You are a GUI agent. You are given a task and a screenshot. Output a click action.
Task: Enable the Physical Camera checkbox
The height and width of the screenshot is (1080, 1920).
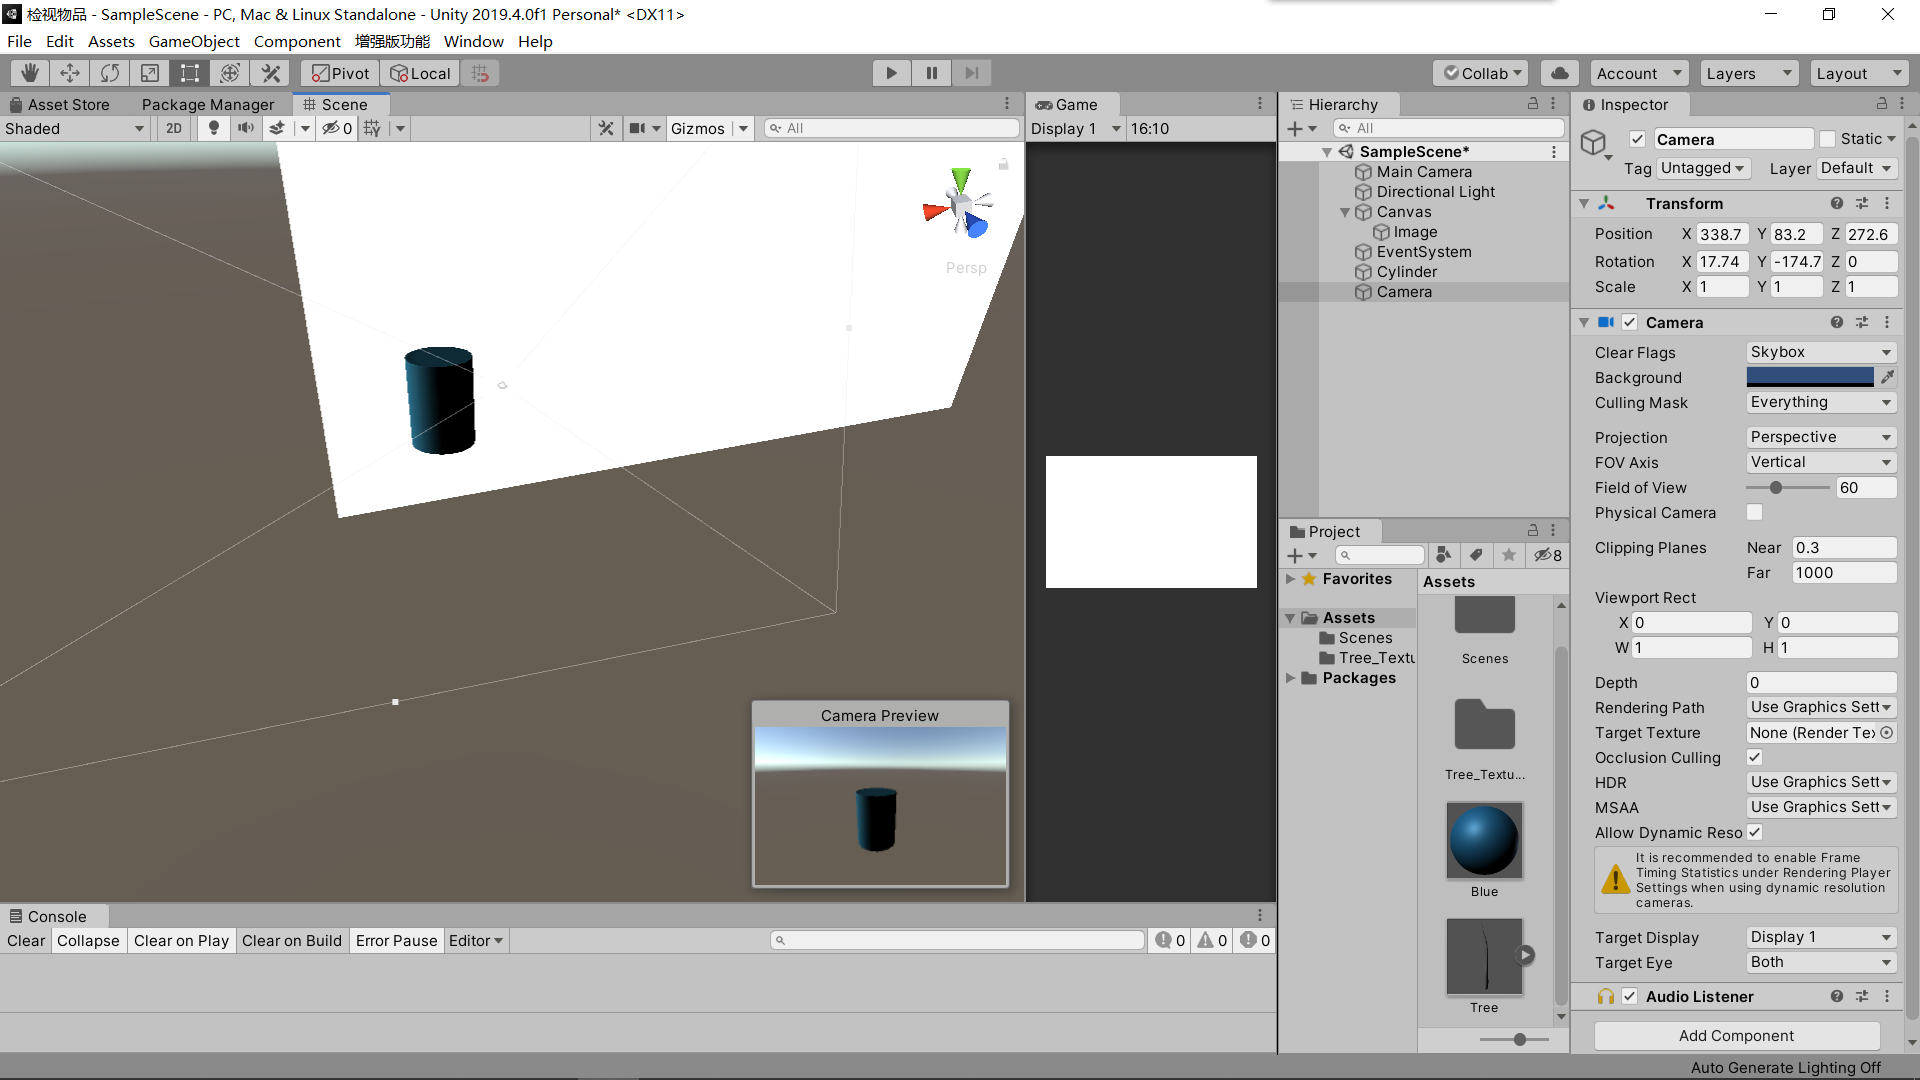point(1755,512)
